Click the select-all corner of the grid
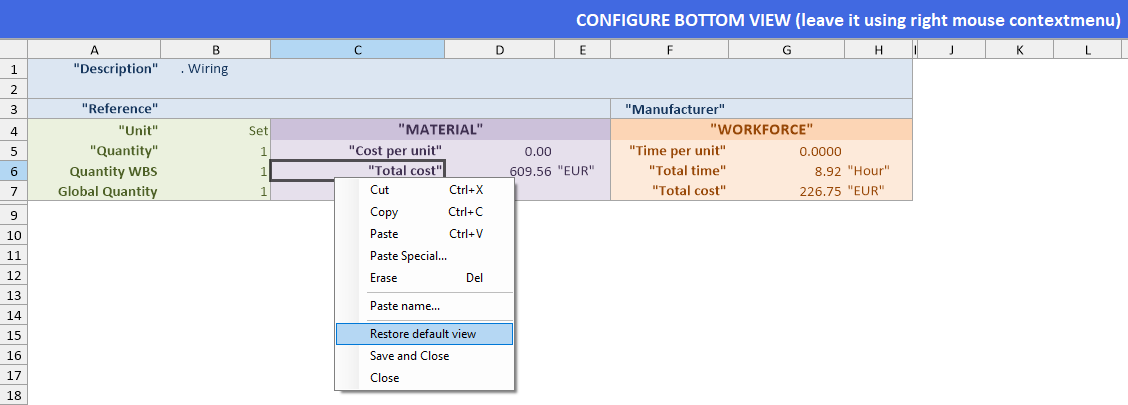This screenshot has height=405, width=1128. click(14, 49)
